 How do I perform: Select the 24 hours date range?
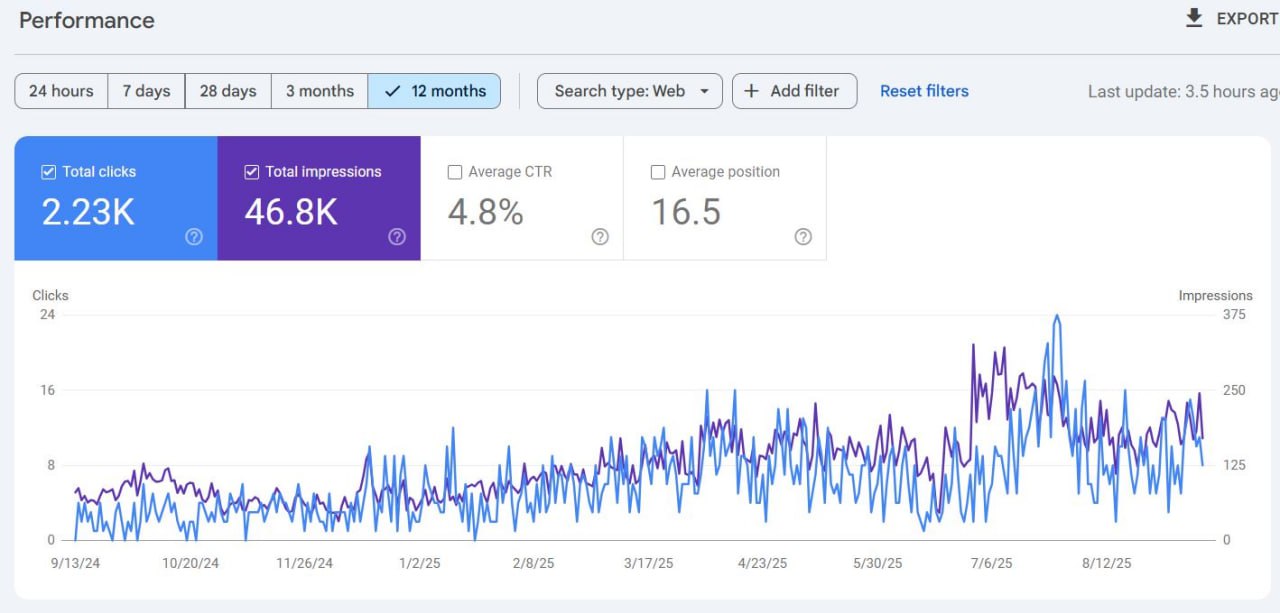pyautogui.click(x=61, y=91)
